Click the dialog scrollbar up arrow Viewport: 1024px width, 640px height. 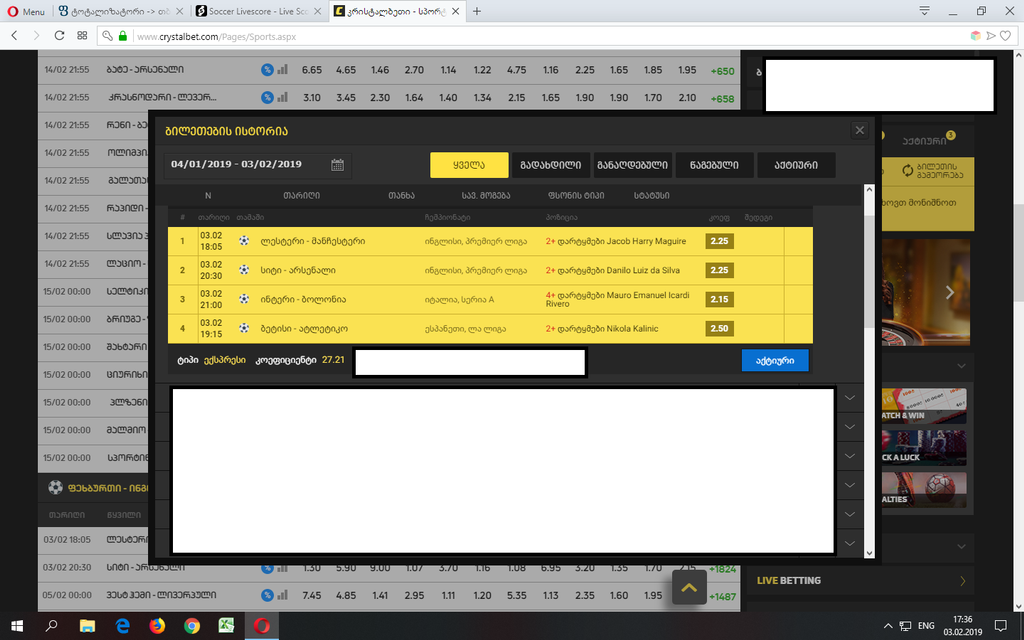[869, 190]
